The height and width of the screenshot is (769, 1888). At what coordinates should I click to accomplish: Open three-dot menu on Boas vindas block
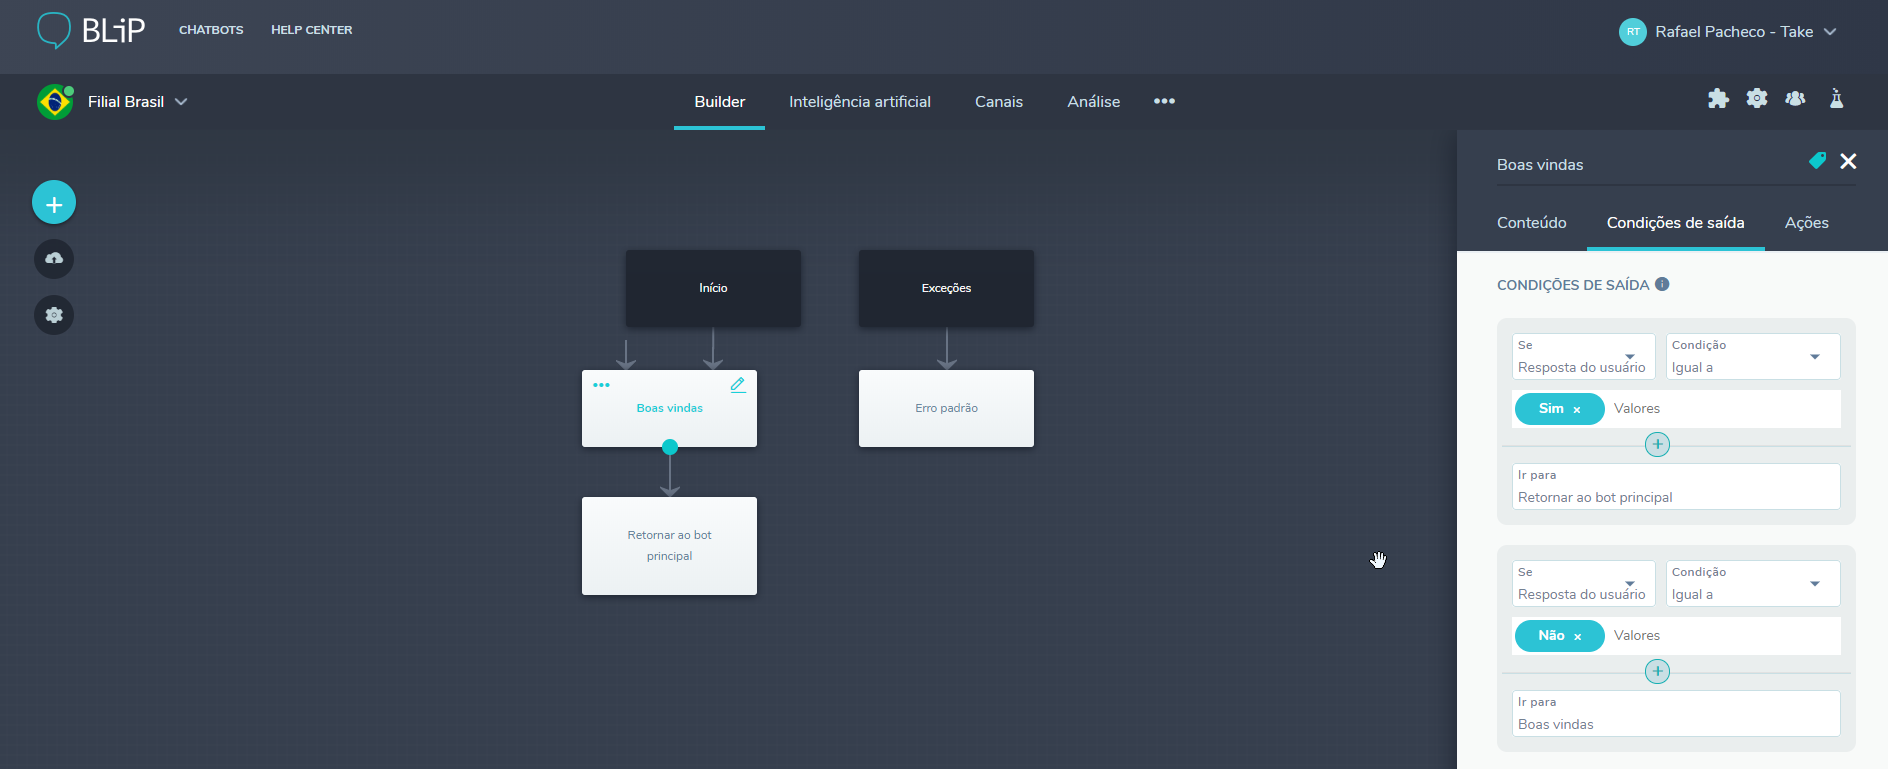click(601, 385)
